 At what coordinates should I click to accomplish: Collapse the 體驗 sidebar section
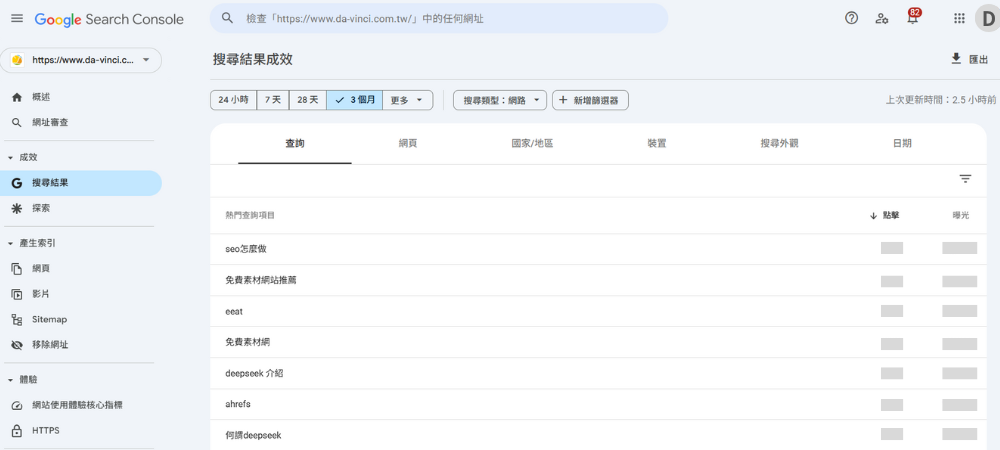(10, 380)
